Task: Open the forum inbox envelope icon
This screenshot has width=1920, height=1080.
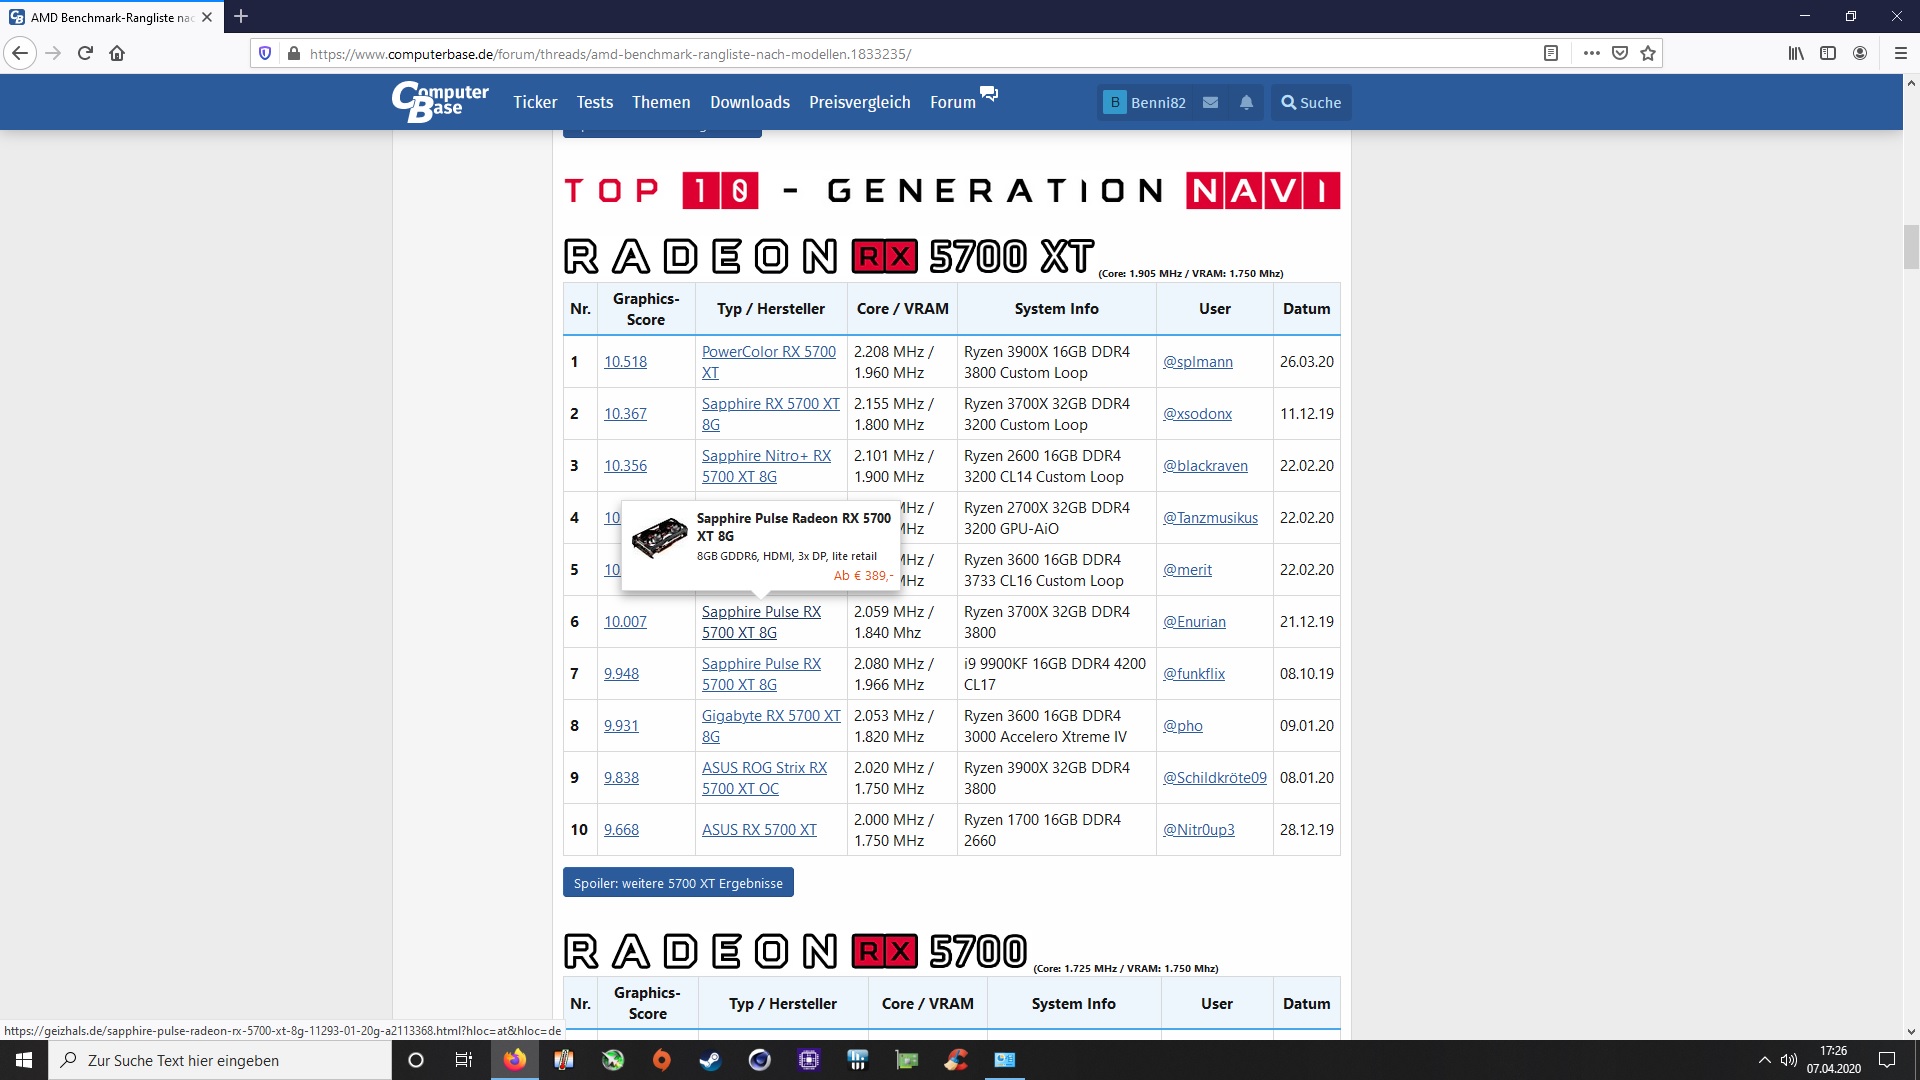Action: [1210, 103]
